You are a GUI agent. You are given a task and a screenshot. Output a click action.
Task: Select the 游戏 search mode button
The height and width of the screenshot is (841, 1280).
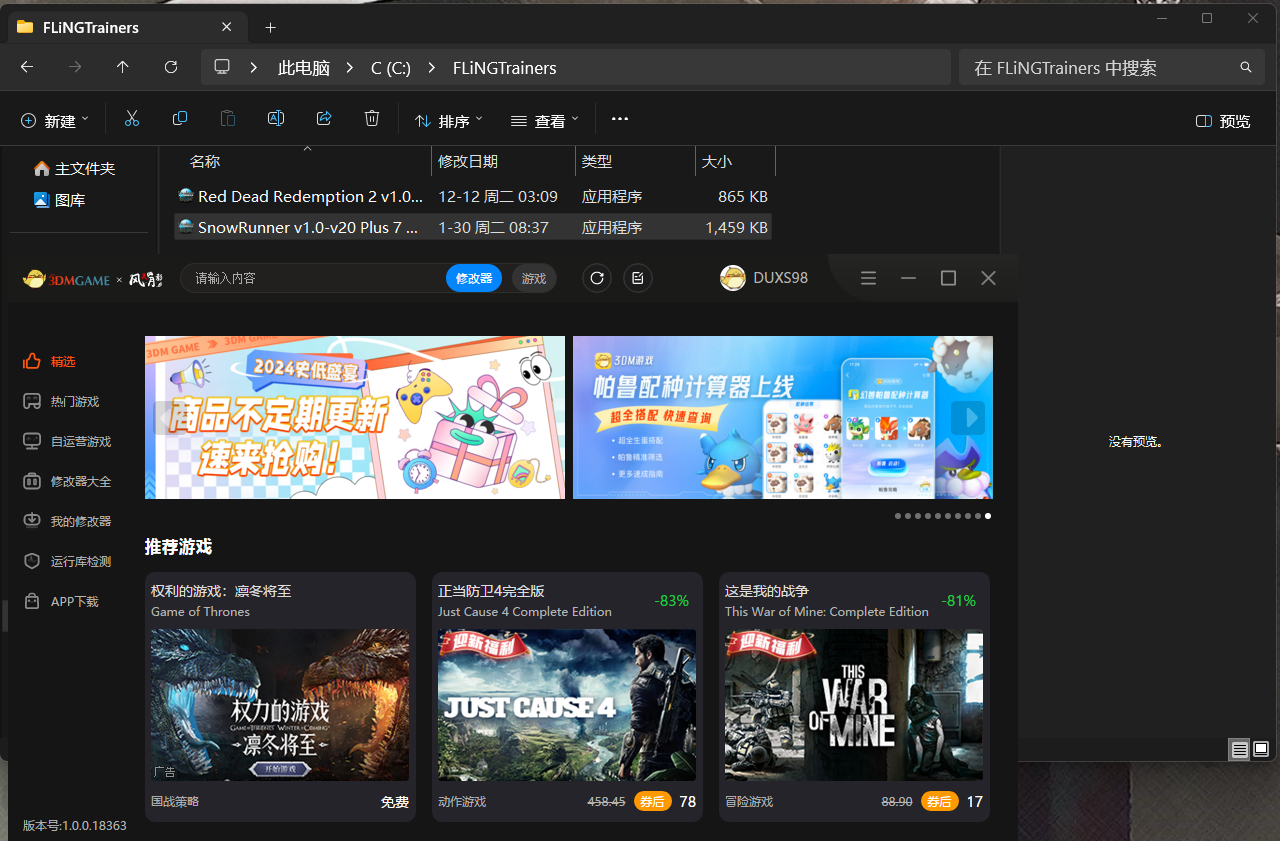(x=534, y=278)
